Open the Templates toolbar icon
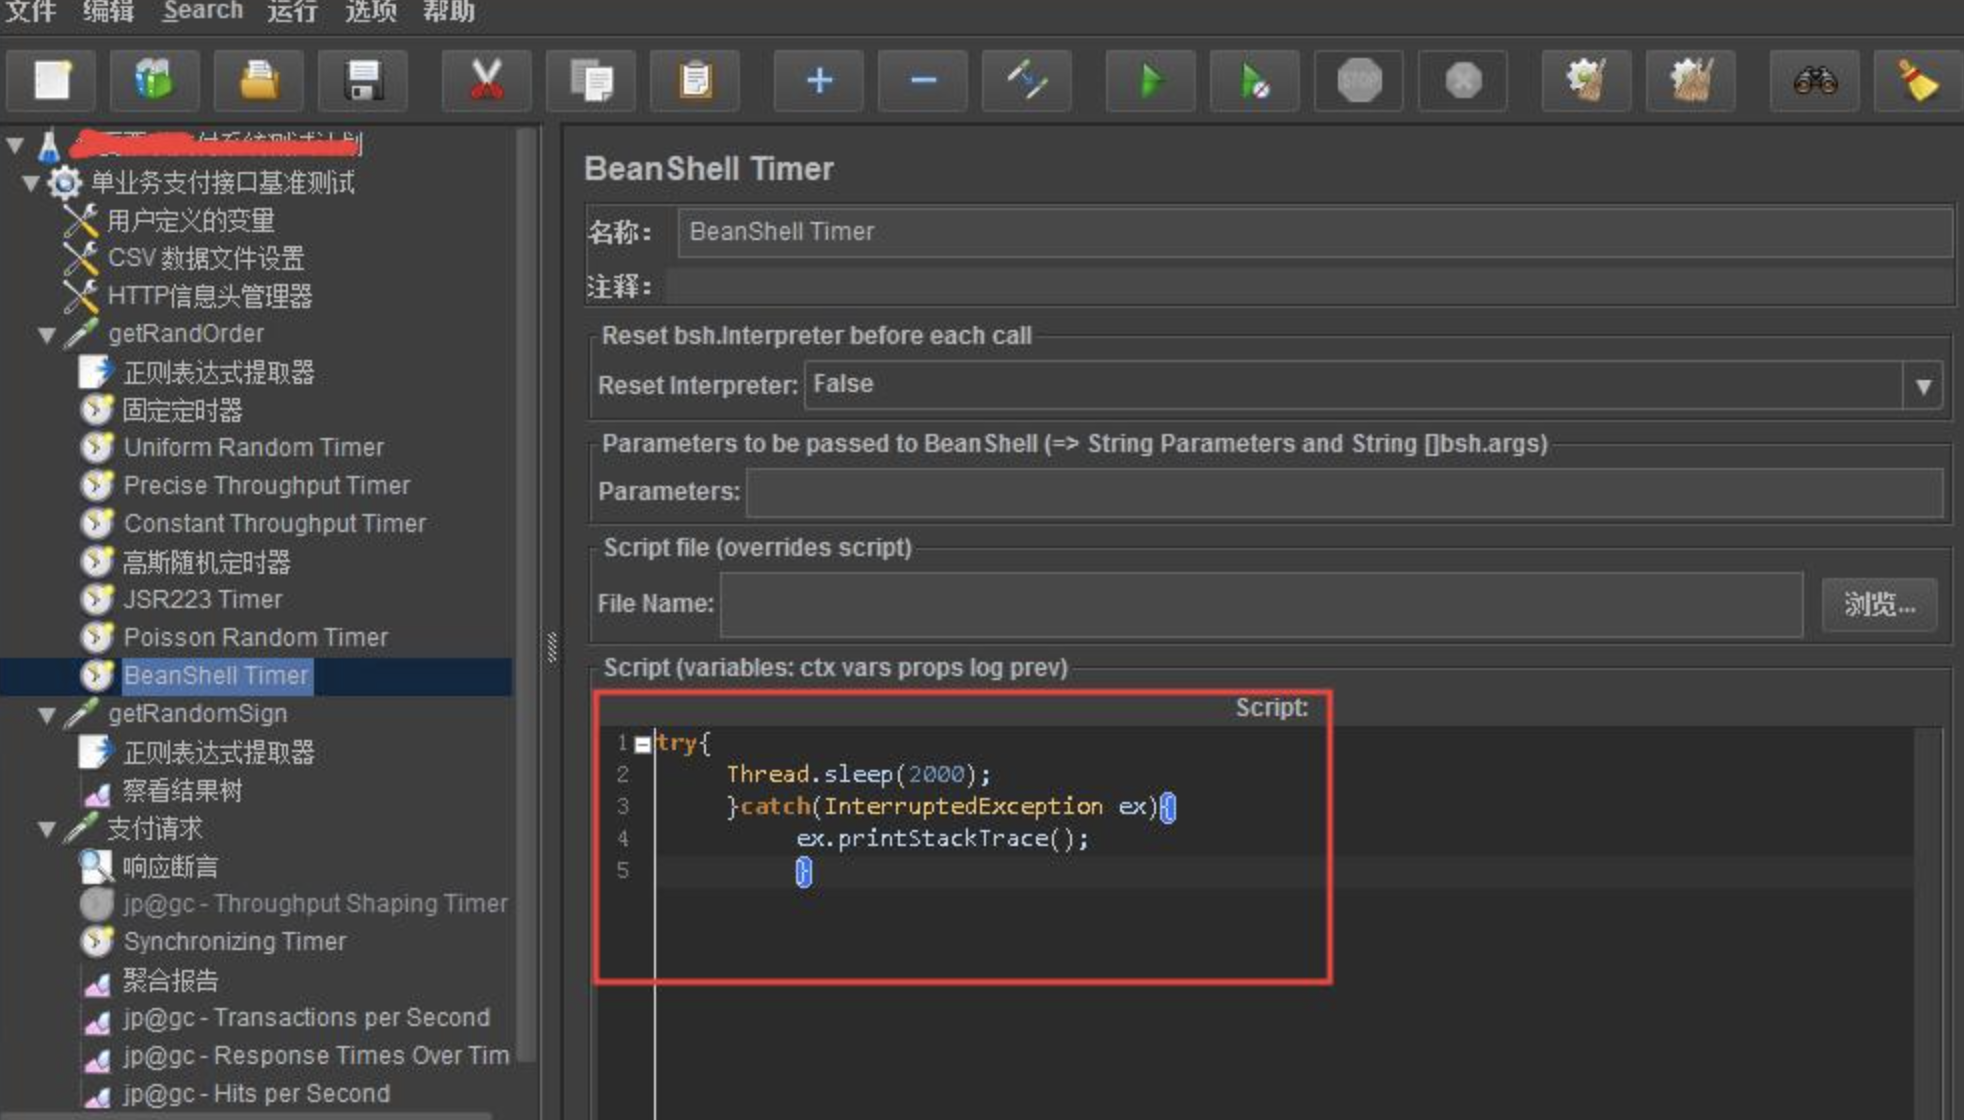Screen dimensions: 1964x1120 [154, 80]
